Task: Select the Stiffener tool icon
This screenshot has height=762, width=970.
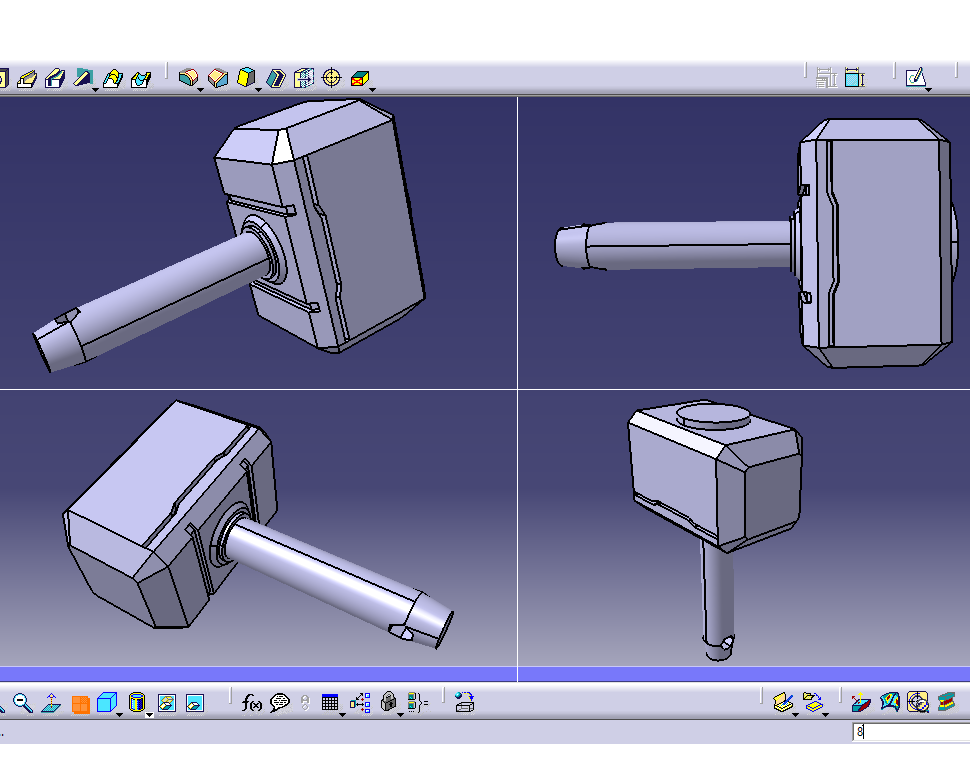Action: [82, 78]
